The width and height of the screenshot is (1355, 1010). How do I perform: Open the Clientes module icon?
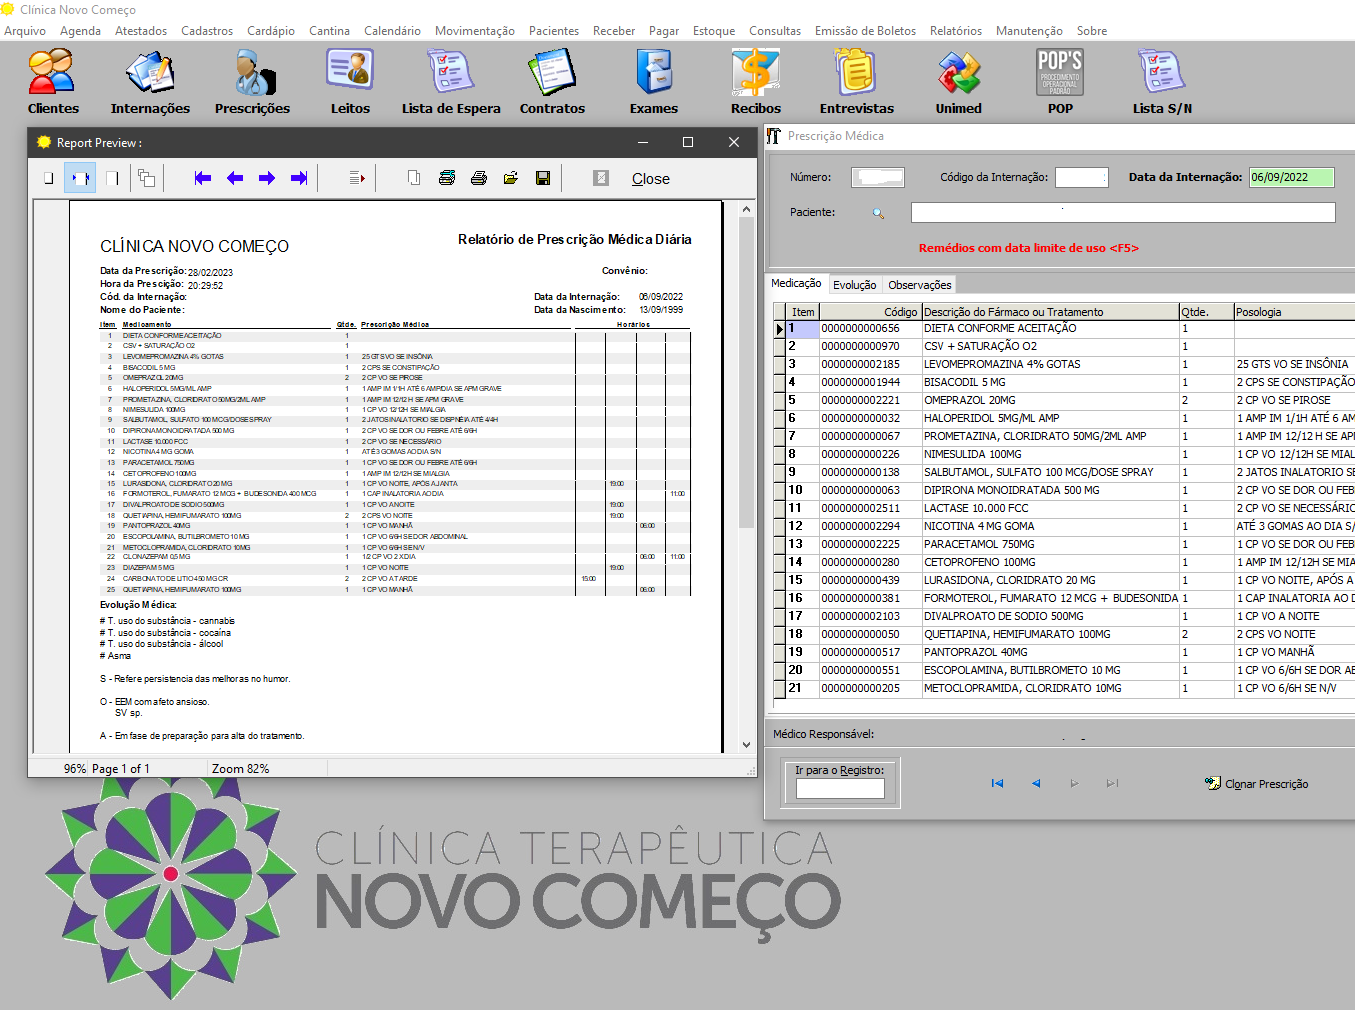coord(53,82)
